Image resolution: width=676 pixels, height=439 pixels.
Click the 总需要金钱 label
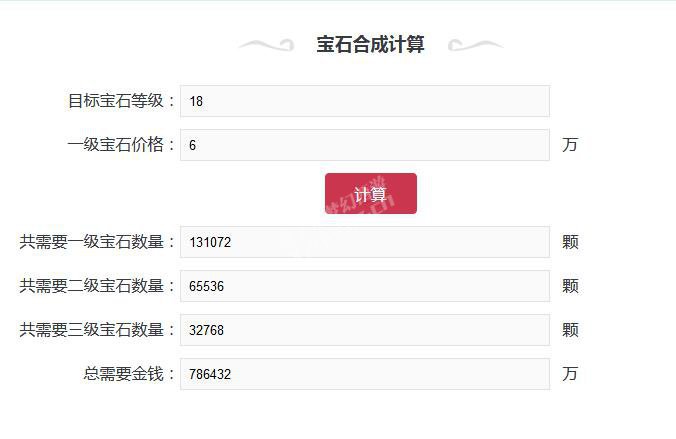pos(130,373)
